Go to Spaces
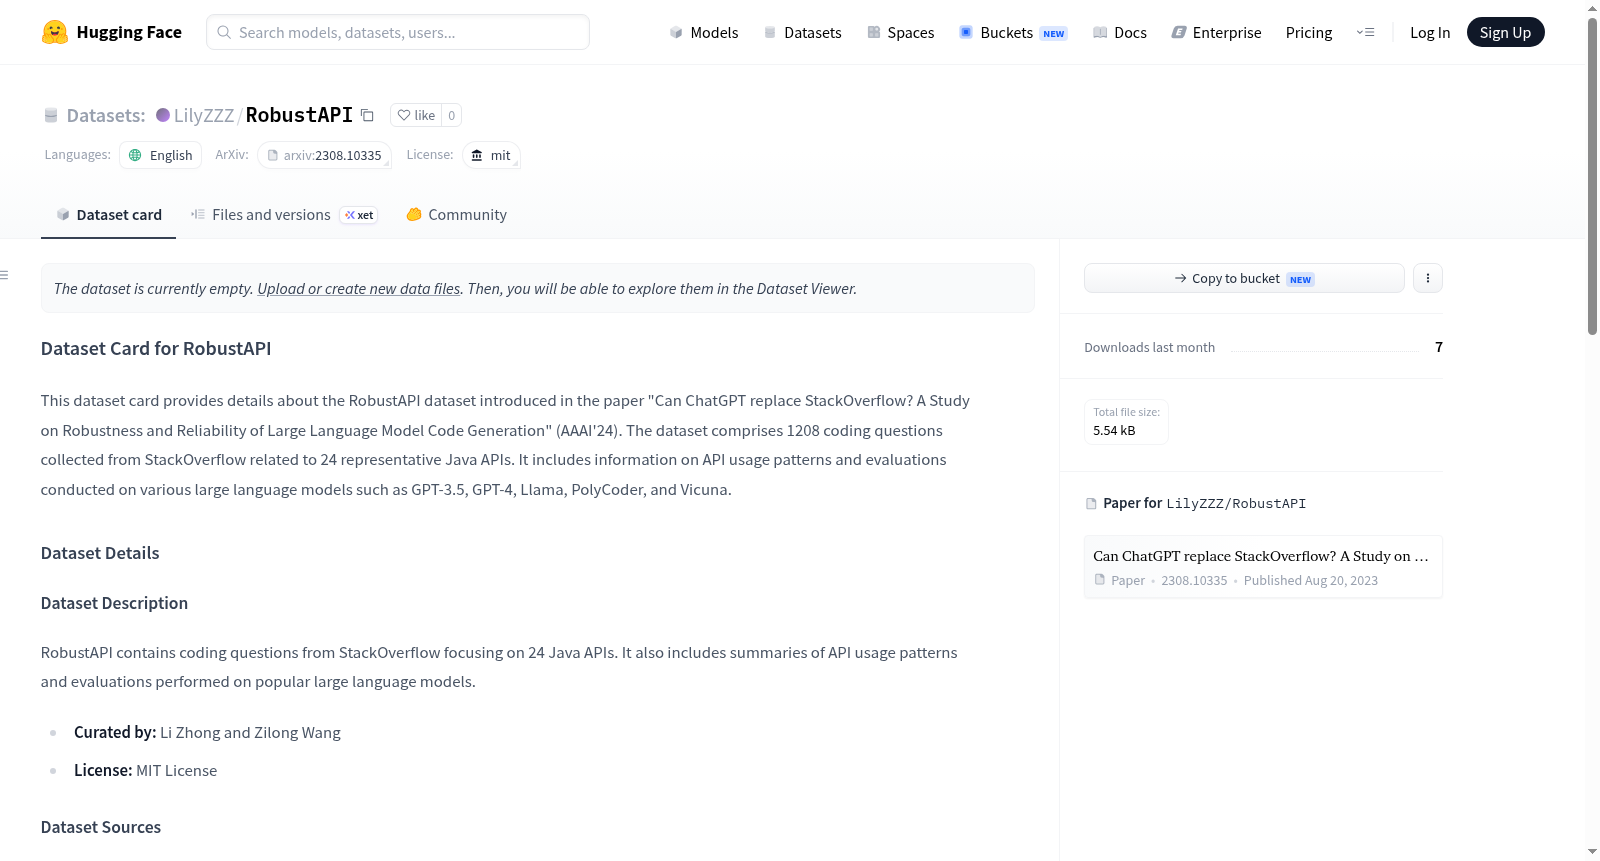Image resolution: width=1600 pixels, height=861 pixels. pyautogui.click(x=900, y=32)
